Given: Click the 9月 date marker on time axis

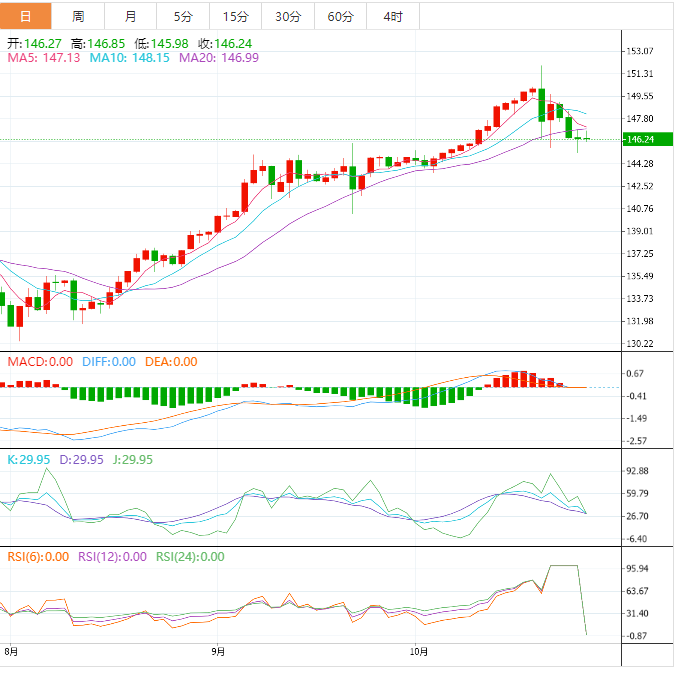Looking at the screenshot, I should click(218, 652).
